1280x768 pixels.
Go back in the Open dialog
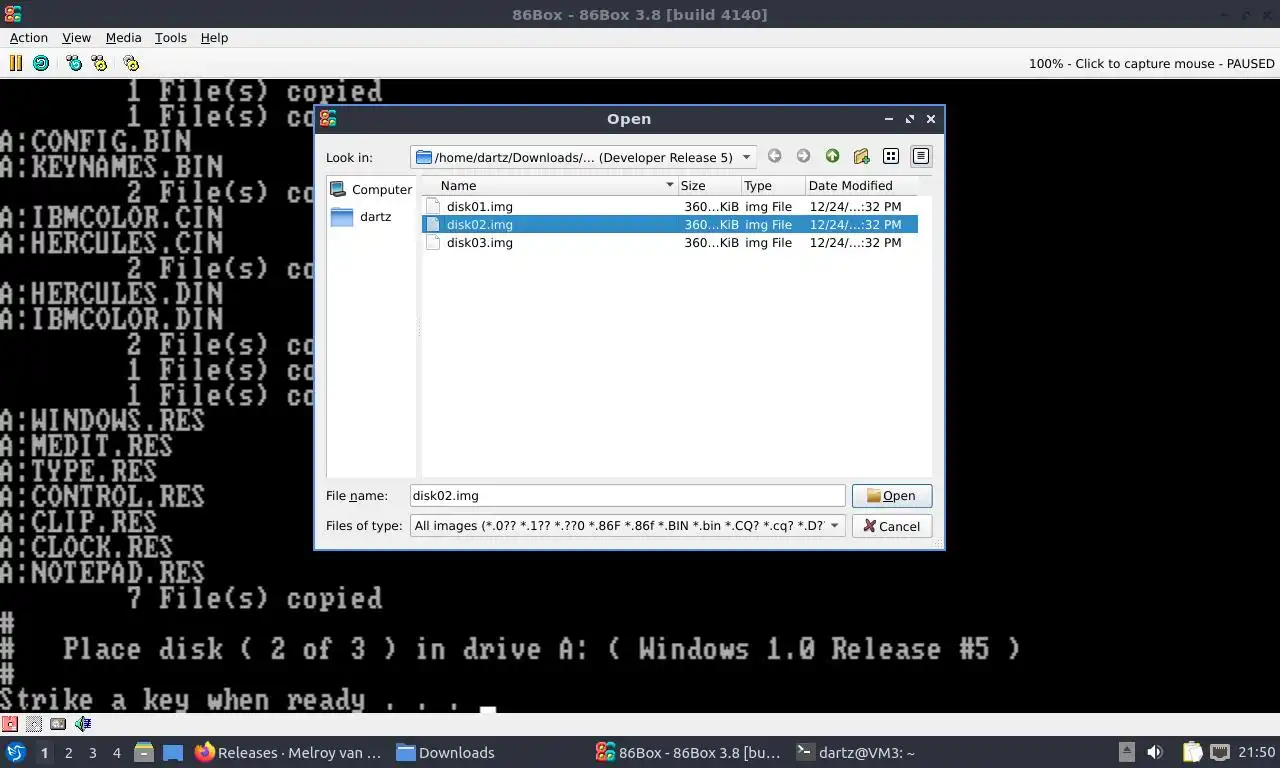point(774,156)
